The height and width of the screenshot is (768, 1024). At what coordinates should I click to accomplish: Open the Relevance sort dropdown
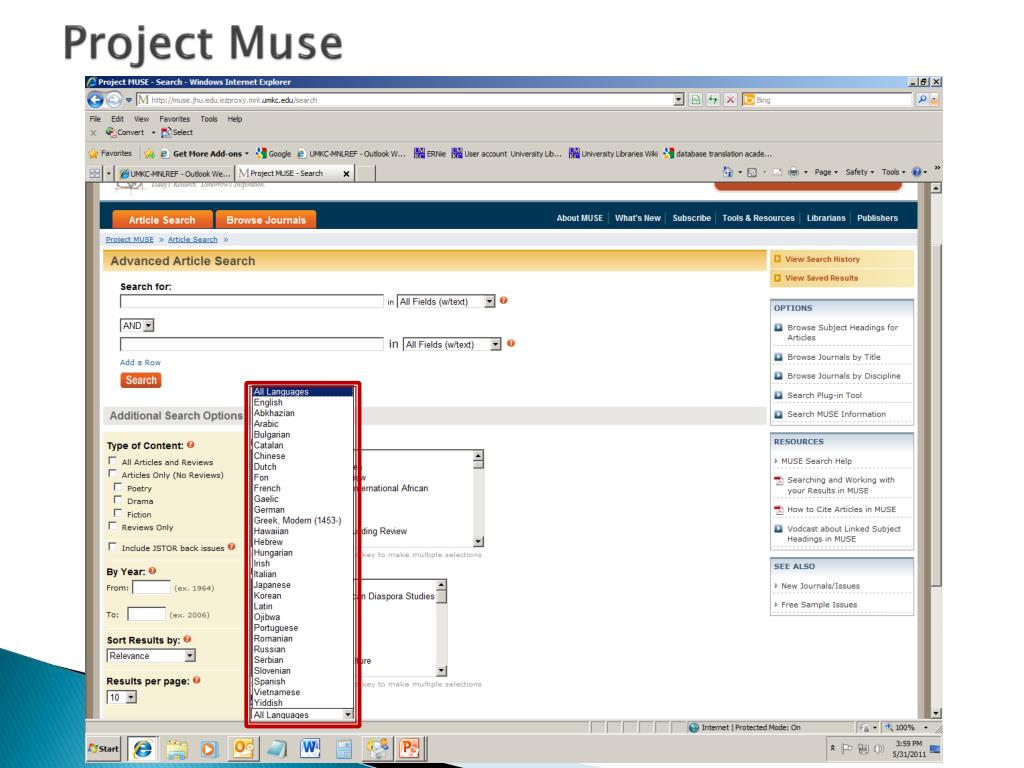coord(151,656)
